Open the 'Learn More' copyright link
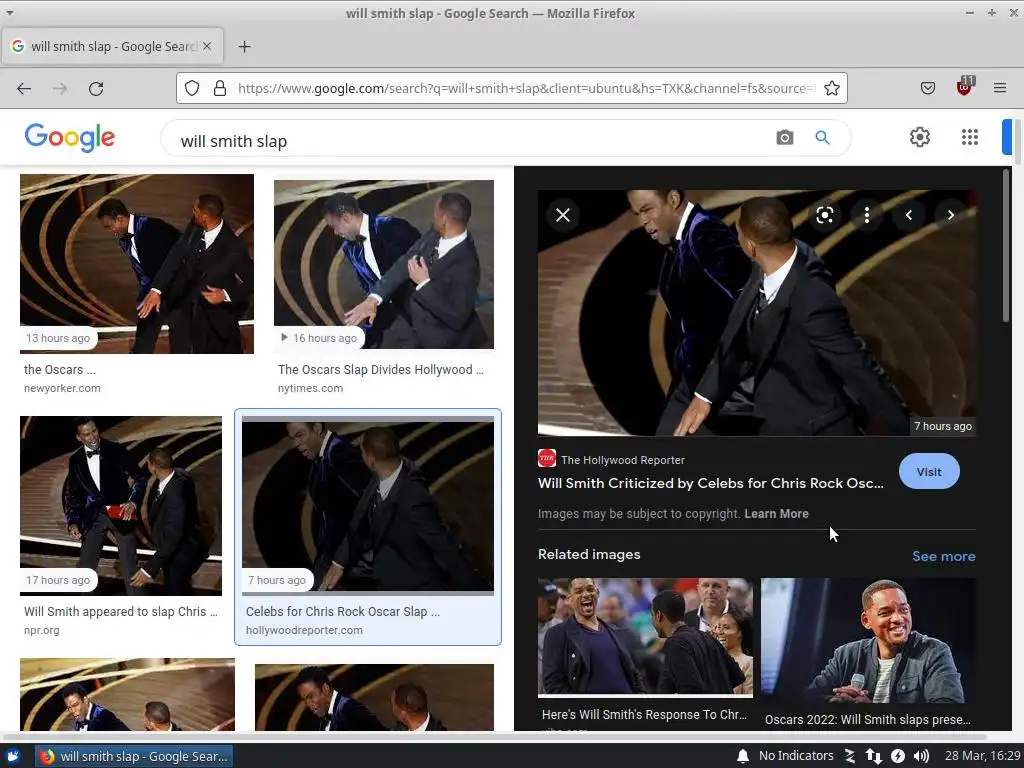 click(x=776, y=514)
